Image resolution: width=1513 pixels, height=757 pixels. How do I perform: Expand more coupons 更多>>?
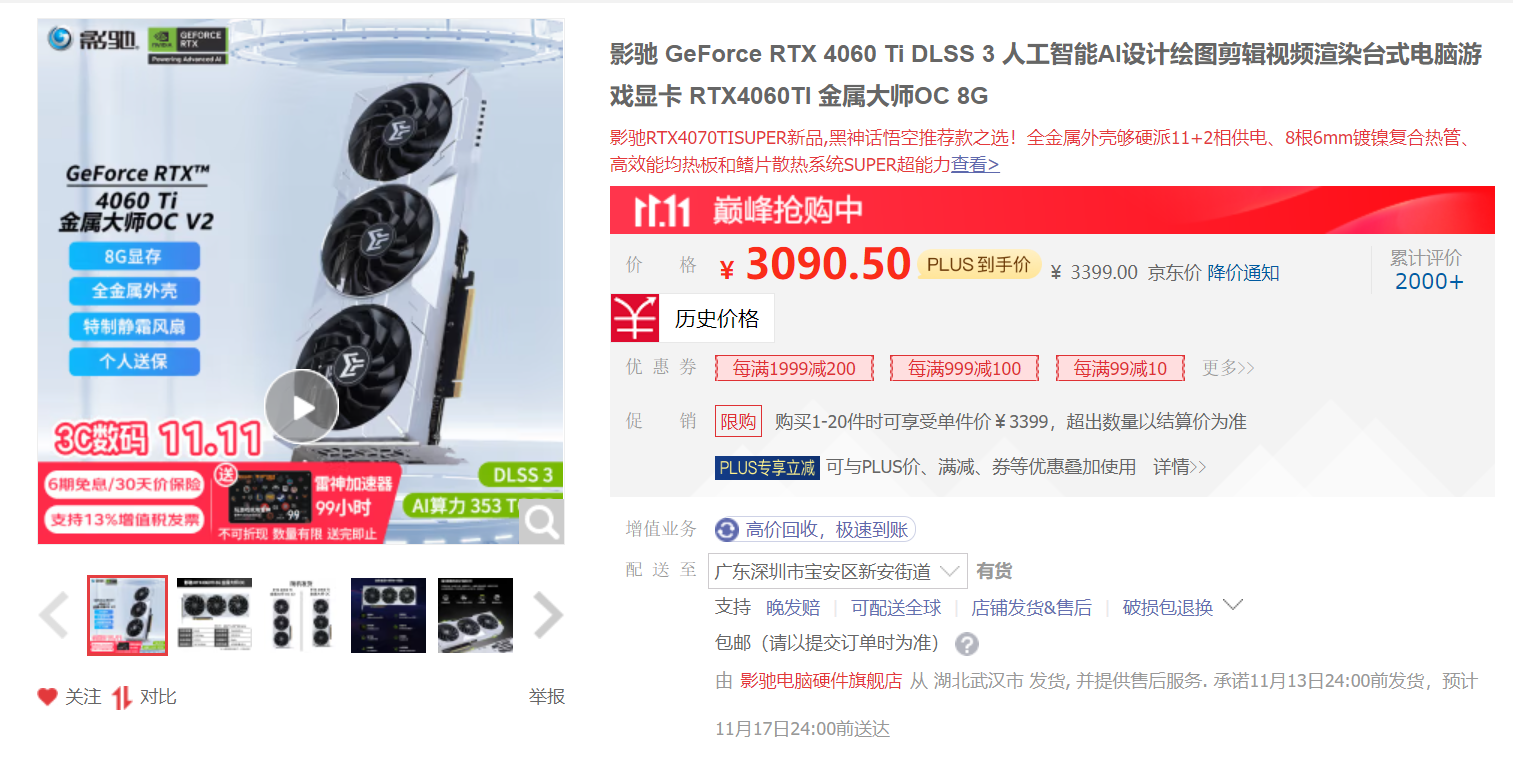click(x=1228, y=368)
